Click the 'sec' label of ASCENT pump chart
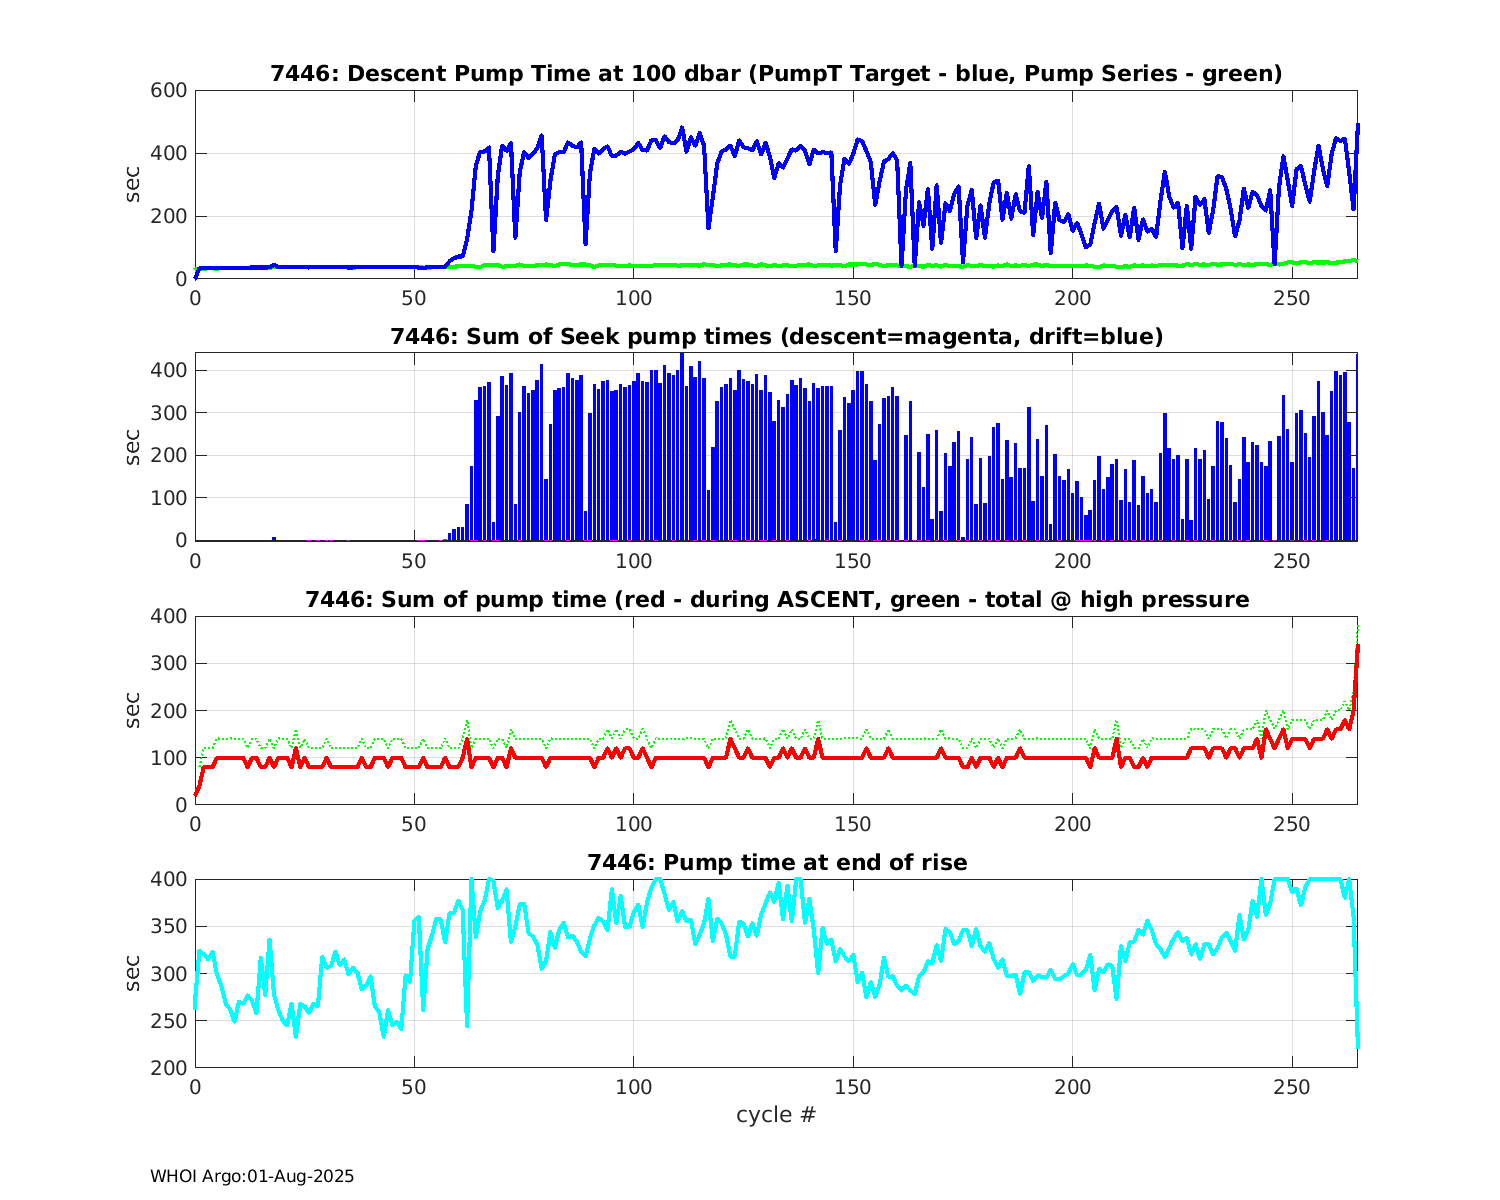 pyautogui.click(x=133, y=710)
